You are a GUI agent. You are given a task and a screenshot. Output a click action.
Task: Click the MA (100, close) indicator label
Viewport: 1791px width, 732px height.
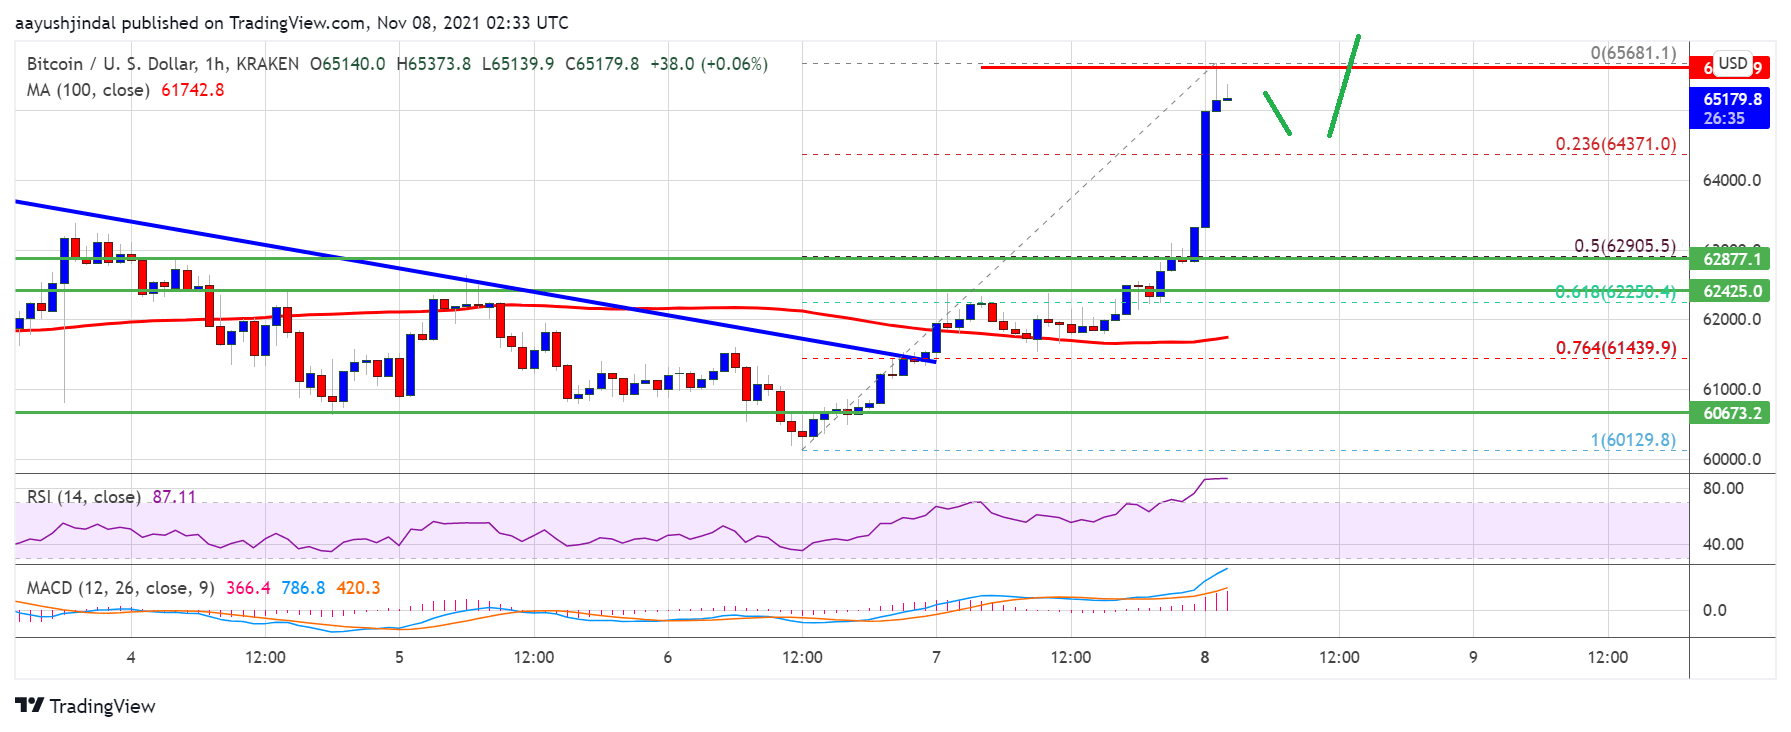tap(88, 90)
